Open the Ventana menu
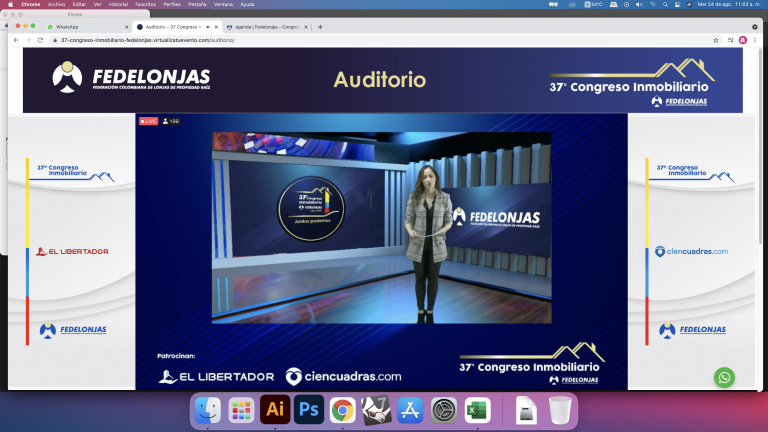 pos(223,4)
